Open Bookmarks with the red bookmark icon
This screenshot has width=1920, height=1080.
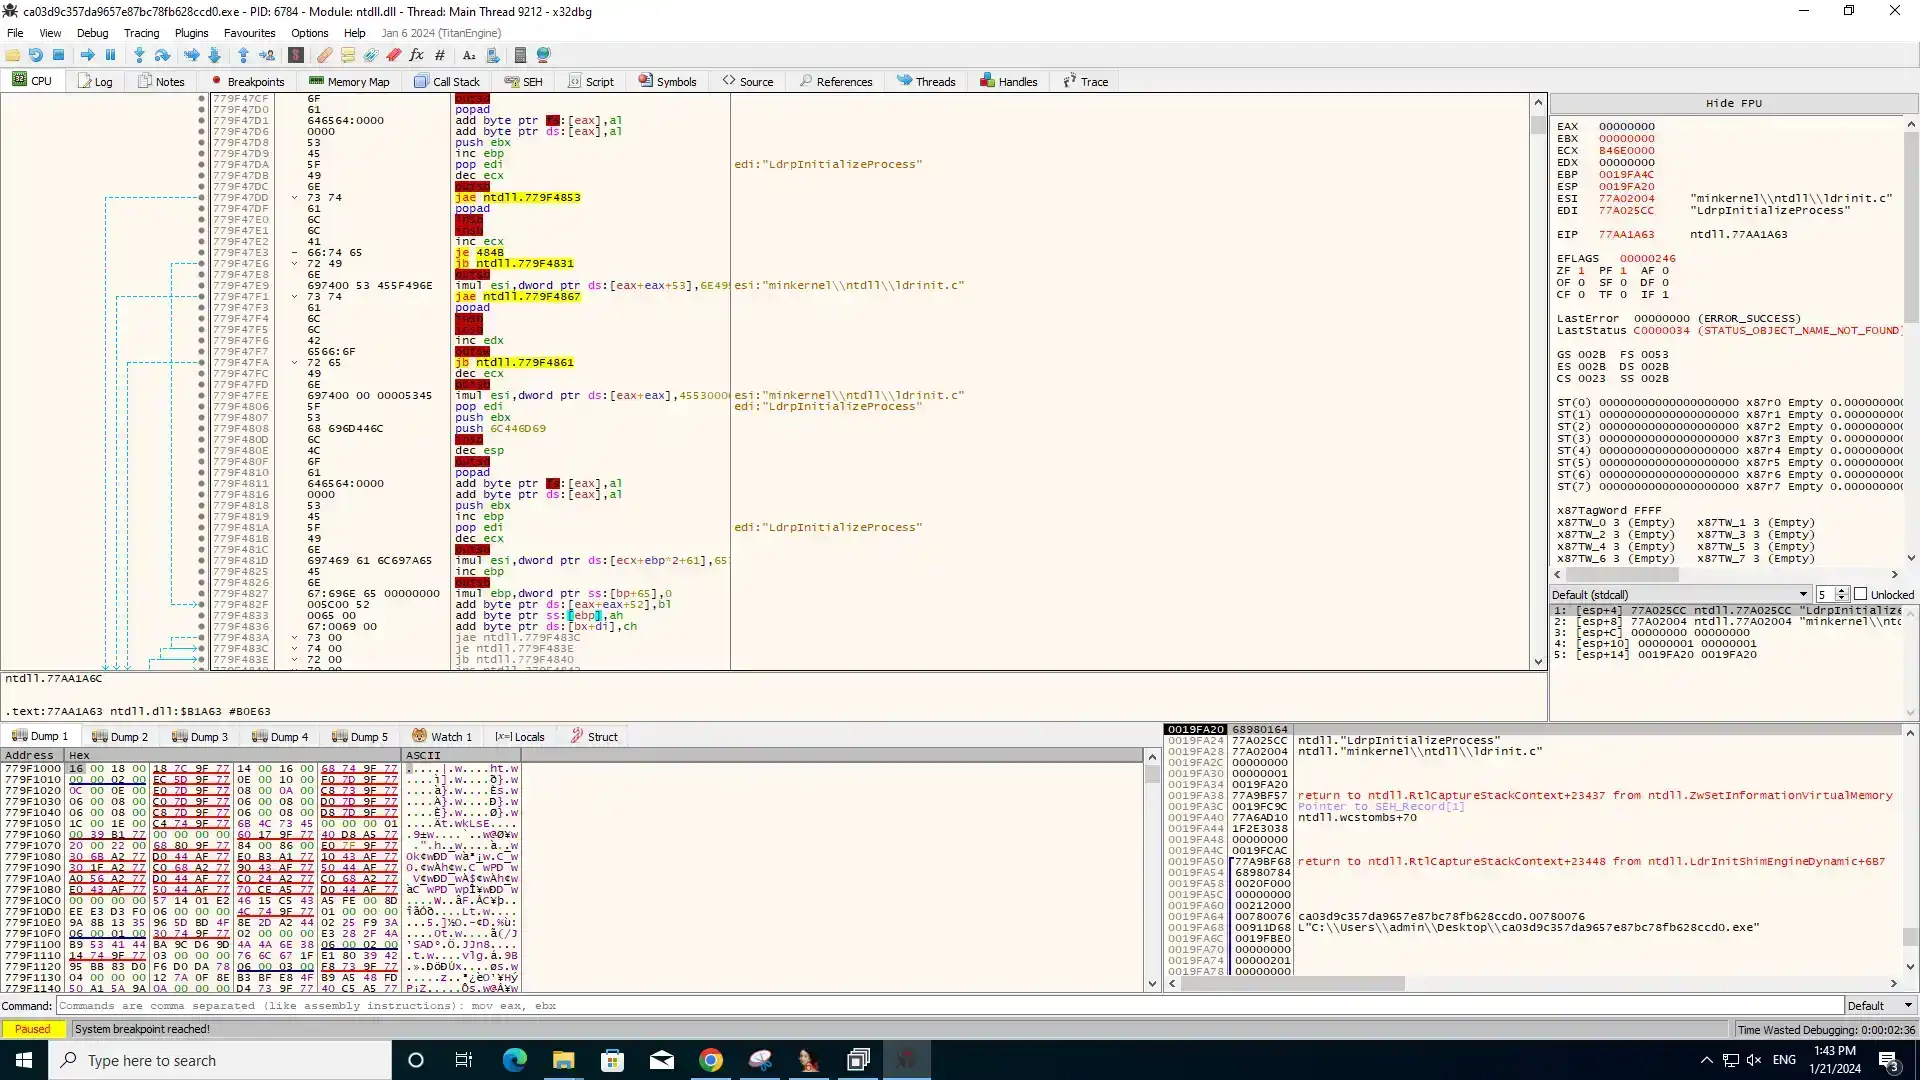click(394, 55)
